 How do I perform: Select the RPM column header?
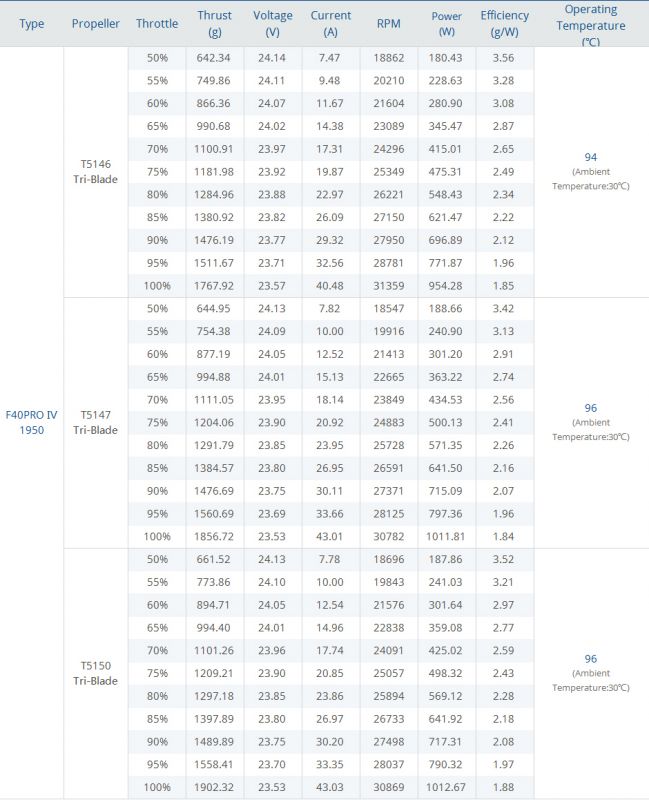389,23
